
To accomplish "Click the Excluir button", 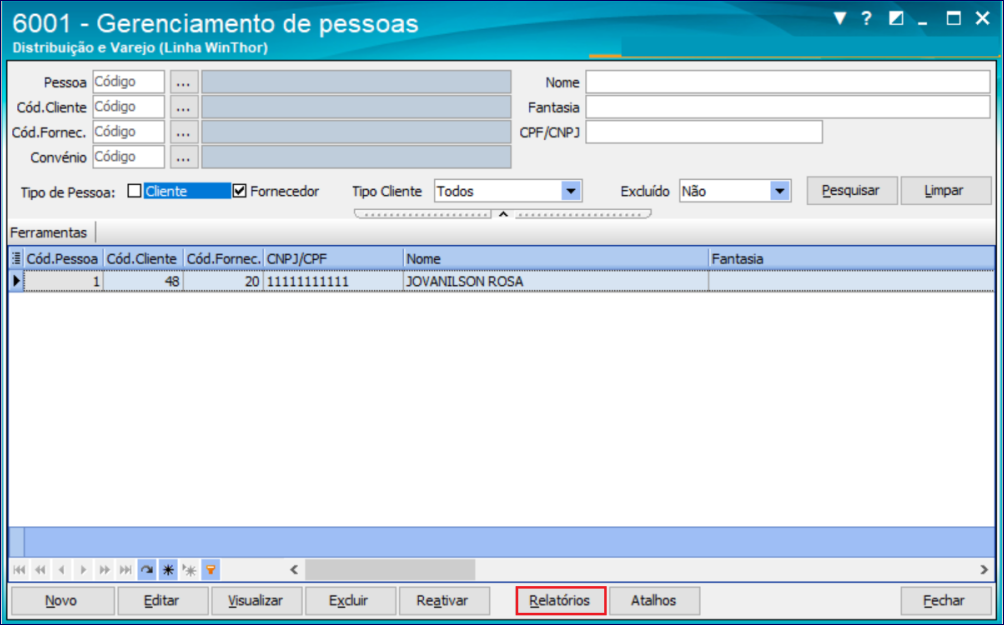I will (x=350, y=601).
